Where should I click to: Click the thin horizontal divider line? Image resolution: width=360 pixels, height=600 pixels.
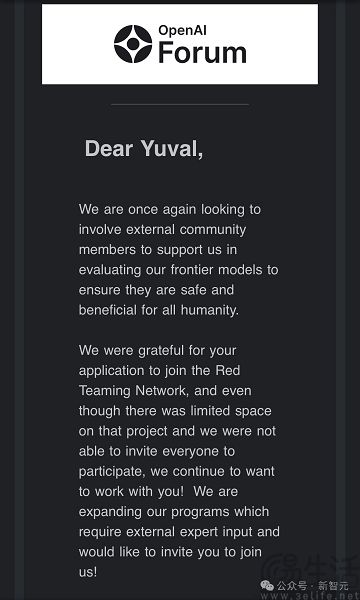click(180, 104)
